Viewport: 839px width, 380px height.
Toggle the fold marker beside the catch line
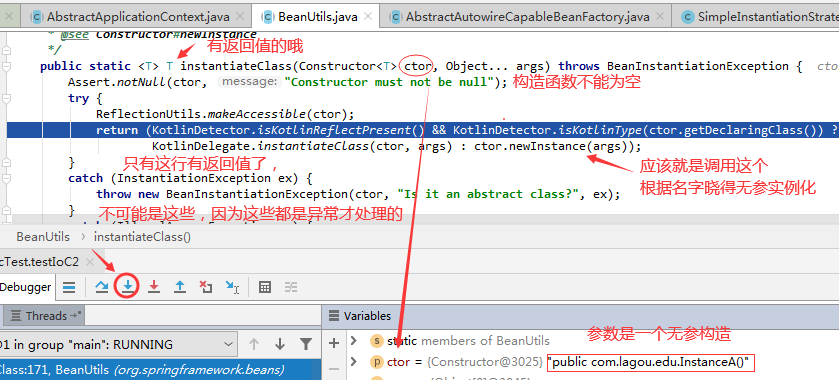tap(6, 178)
